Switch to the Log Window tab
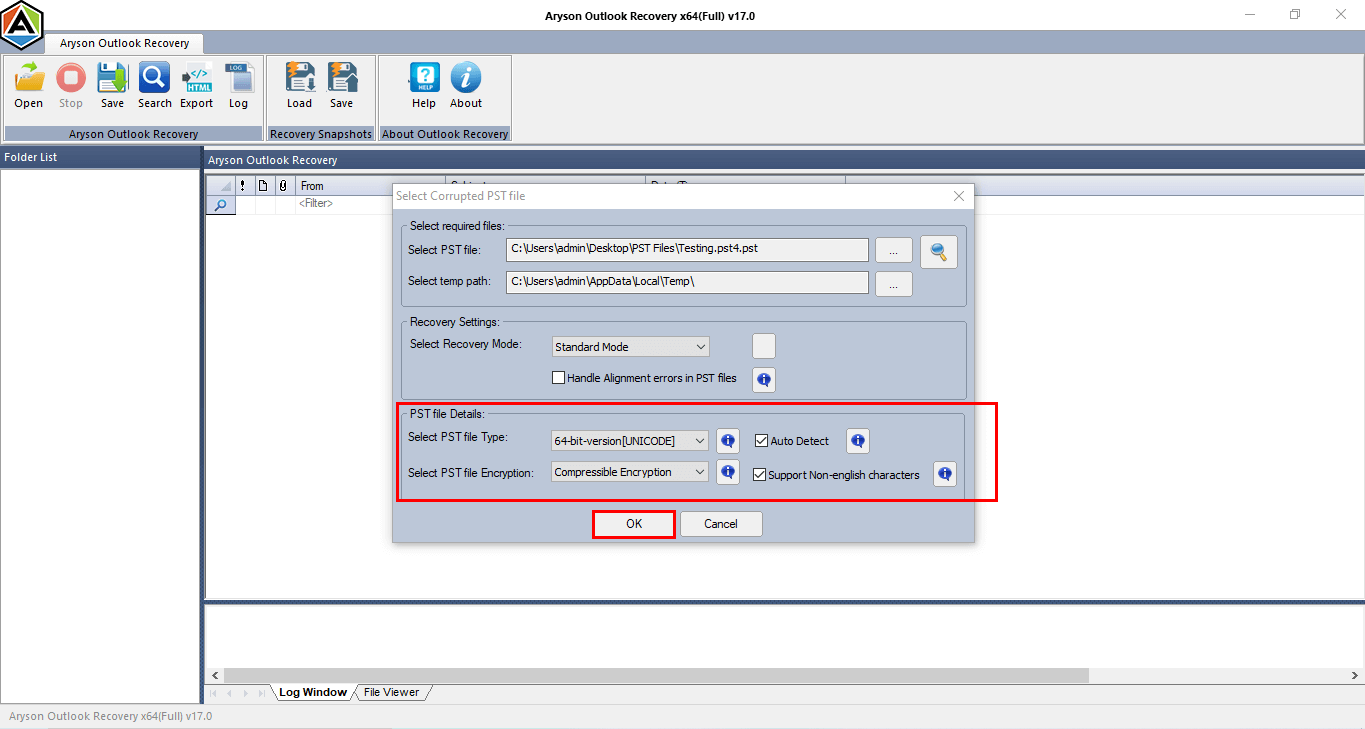This screenshot has height=729, width=1365. coord(312,692)
